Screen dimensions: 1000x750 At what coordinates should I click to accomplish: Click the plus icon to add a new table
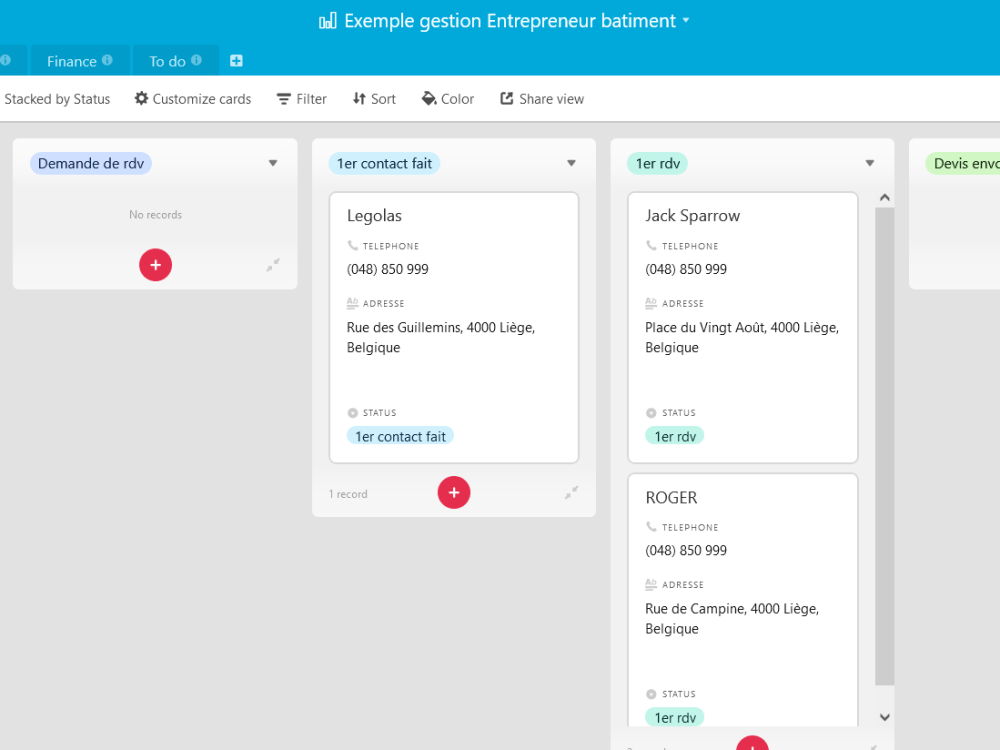(x=236, y=60)
